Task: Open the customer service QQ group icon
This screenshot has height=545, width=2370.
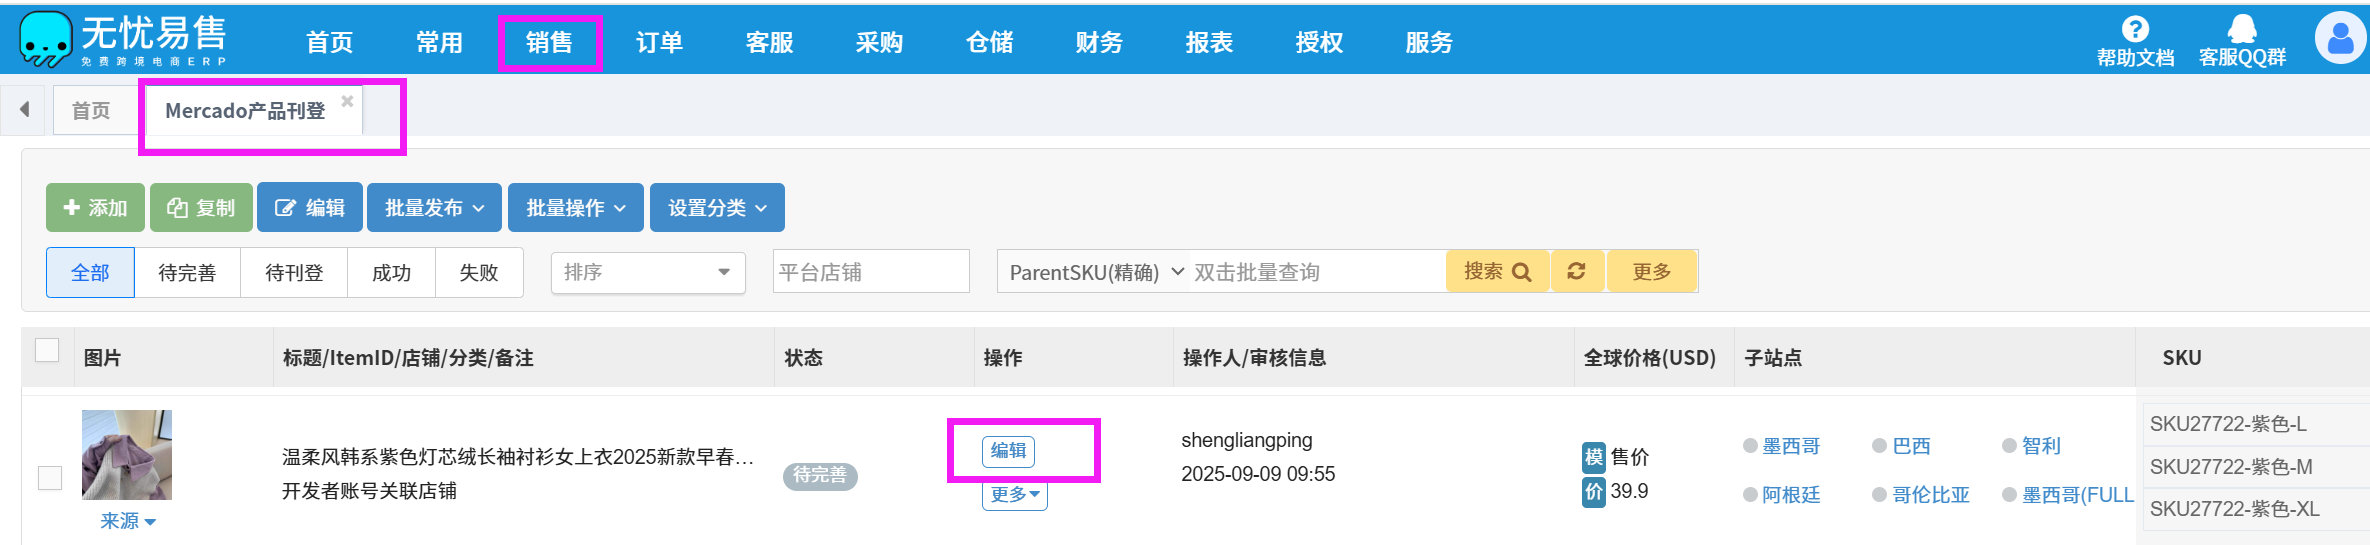Action: pyautogui.click(x=2242, y=29)
